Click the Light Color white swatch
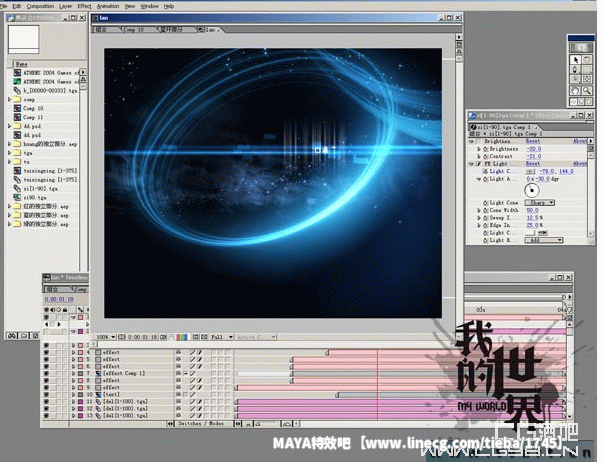 point(530,233)
